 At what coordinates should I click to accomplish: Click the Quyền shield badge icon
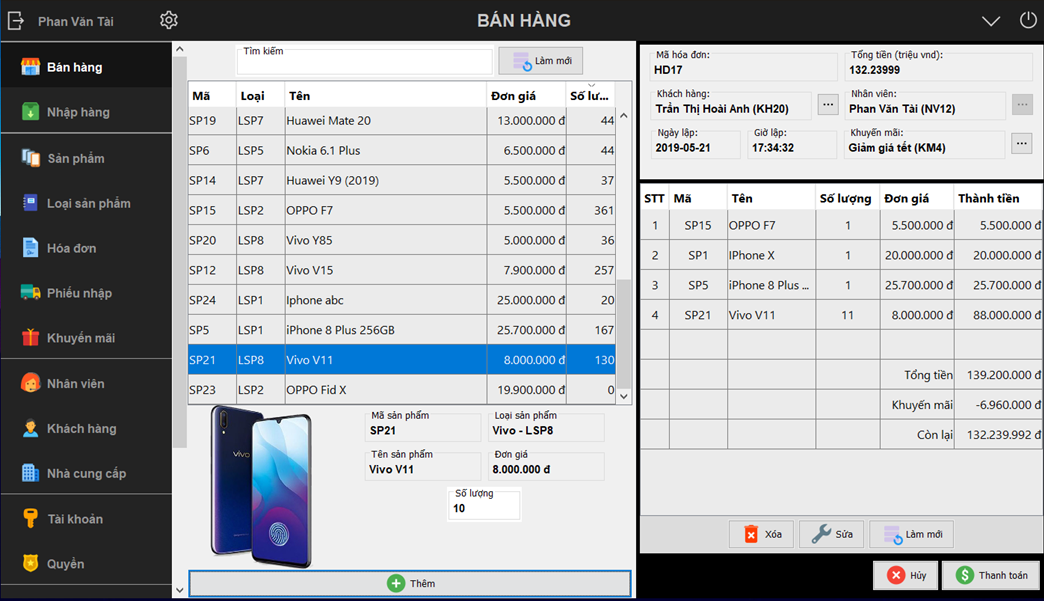pos(30,563)
